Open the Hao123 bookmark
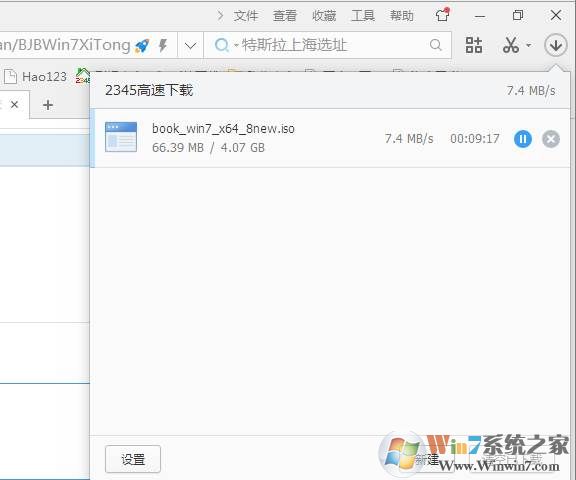Screen dimensions: 576x480 (x=35, y=76)
